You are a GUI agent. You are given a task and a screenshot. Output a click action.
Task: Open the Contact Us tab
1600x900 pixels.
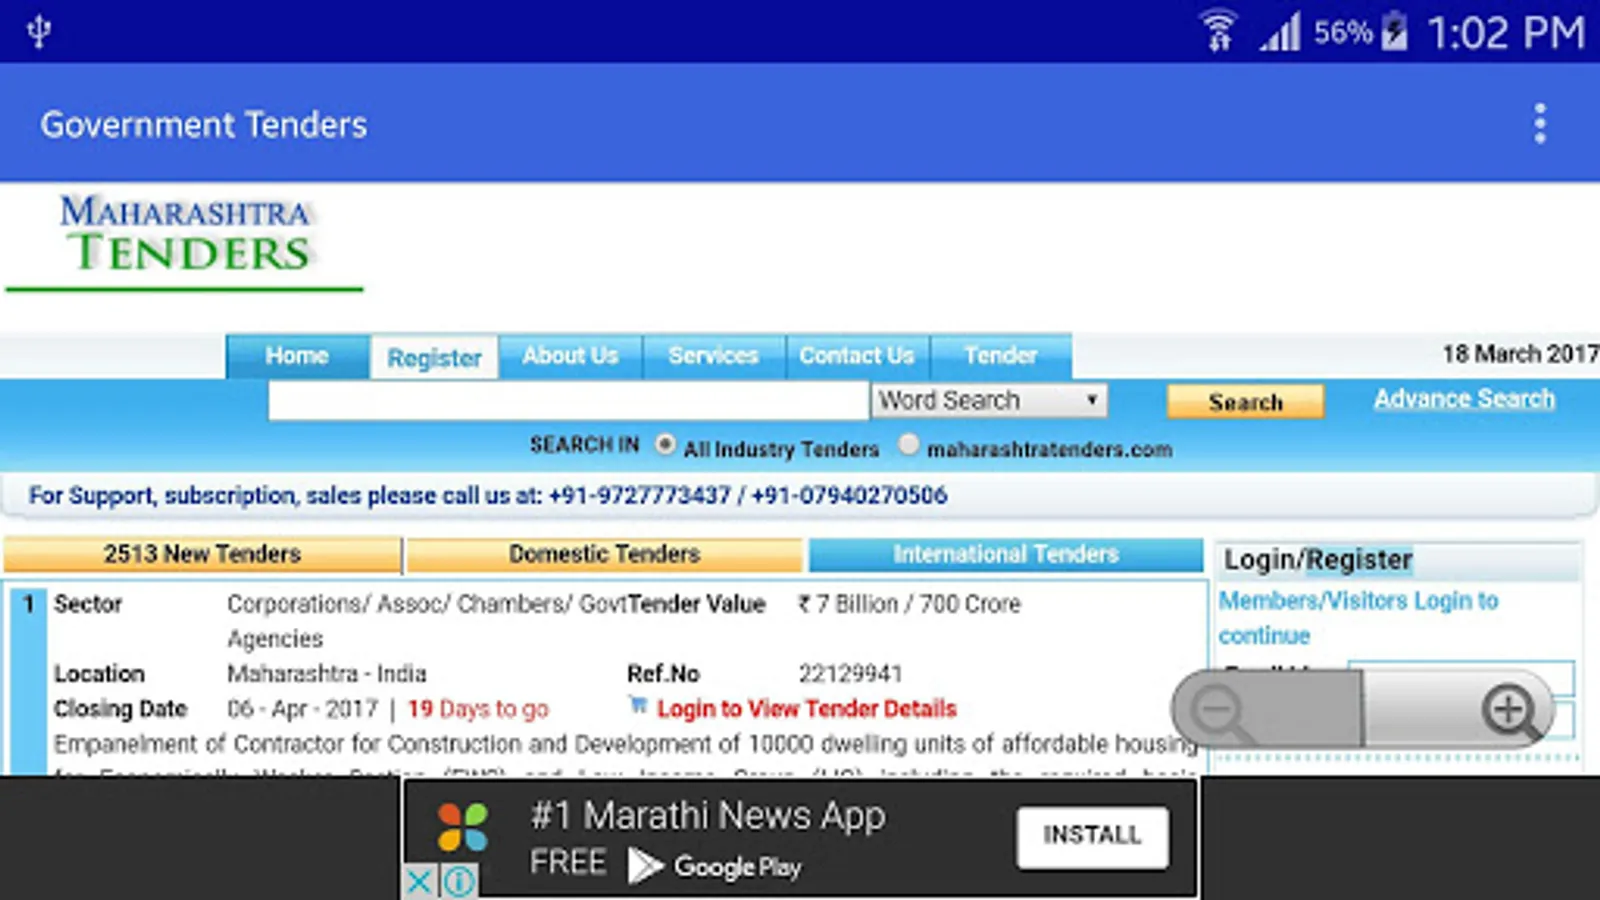(857, 356)
